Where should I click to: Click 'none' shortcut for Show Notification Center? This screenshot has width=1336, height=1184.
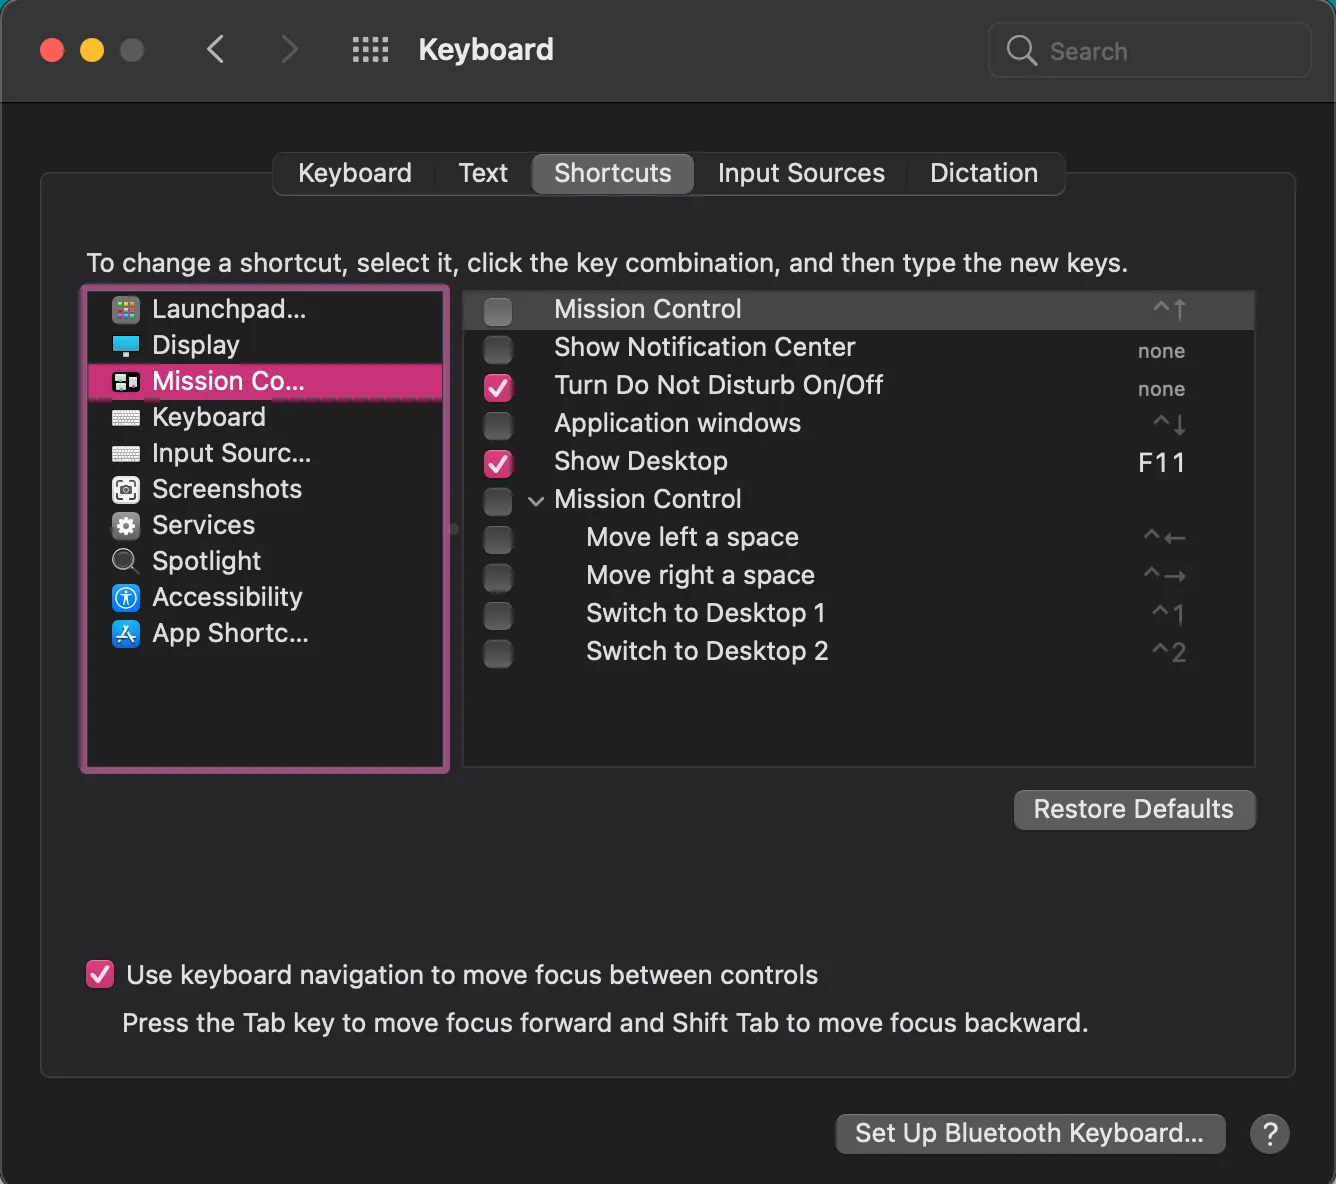(x=1161, y=351)
